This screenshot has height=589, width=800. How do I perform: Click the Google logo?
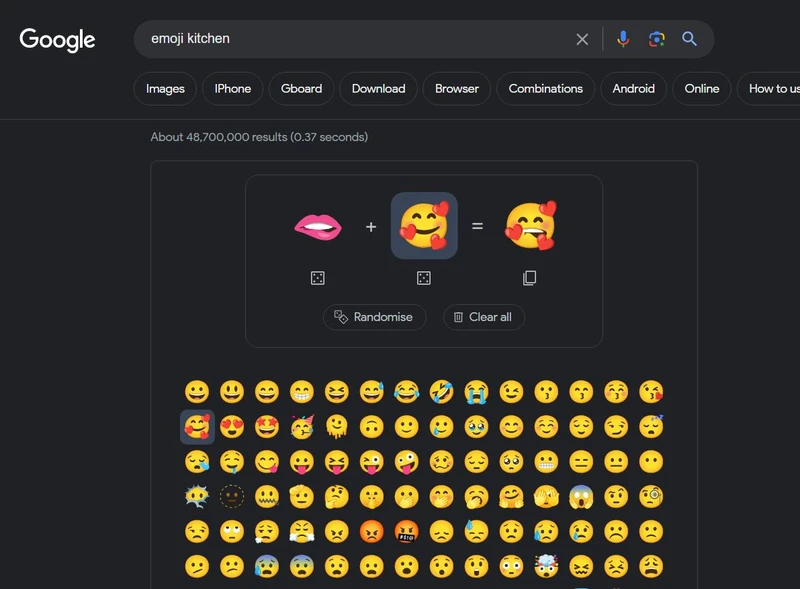pyautogui.click(x=57, y=40)
